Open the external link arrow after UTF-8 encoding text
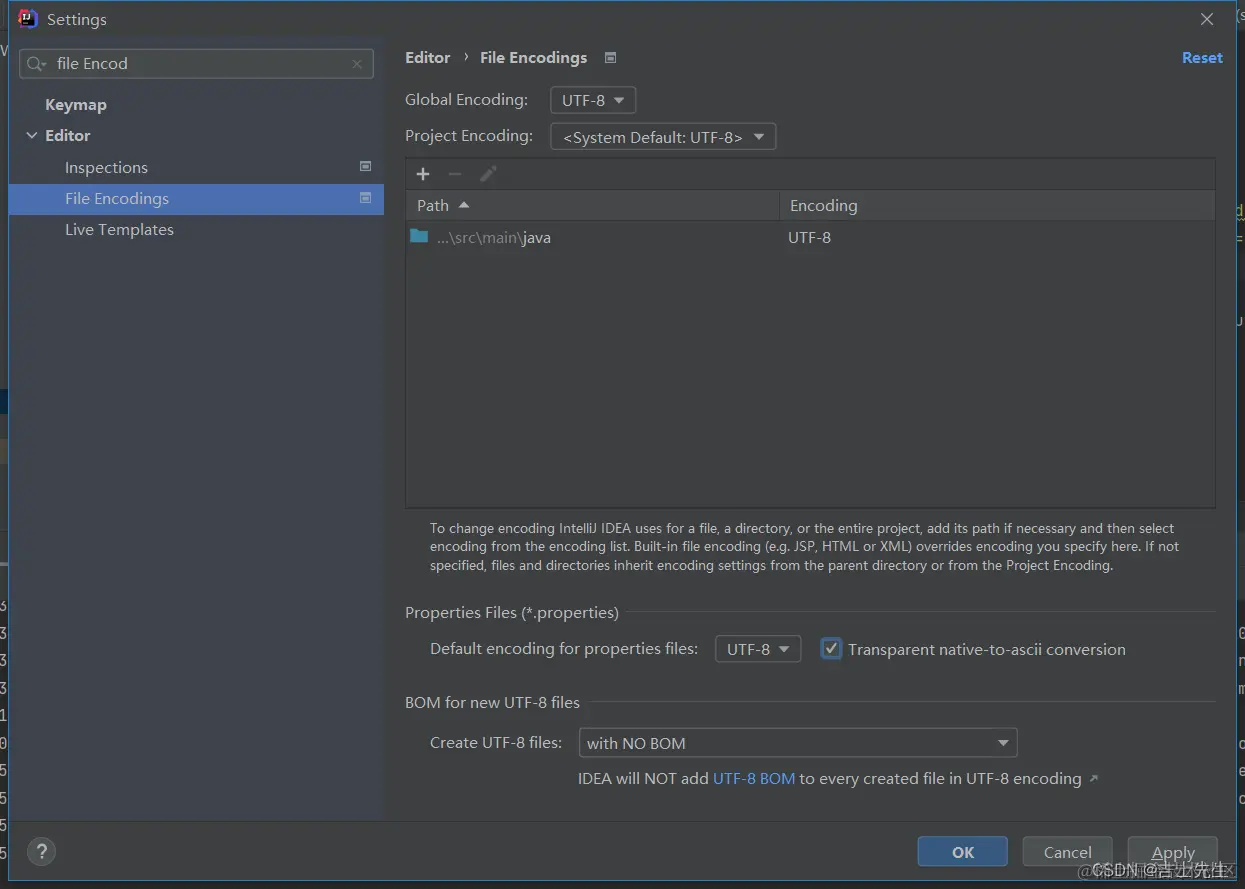Screen dimensions: 1245x889 pos(1093,779)
